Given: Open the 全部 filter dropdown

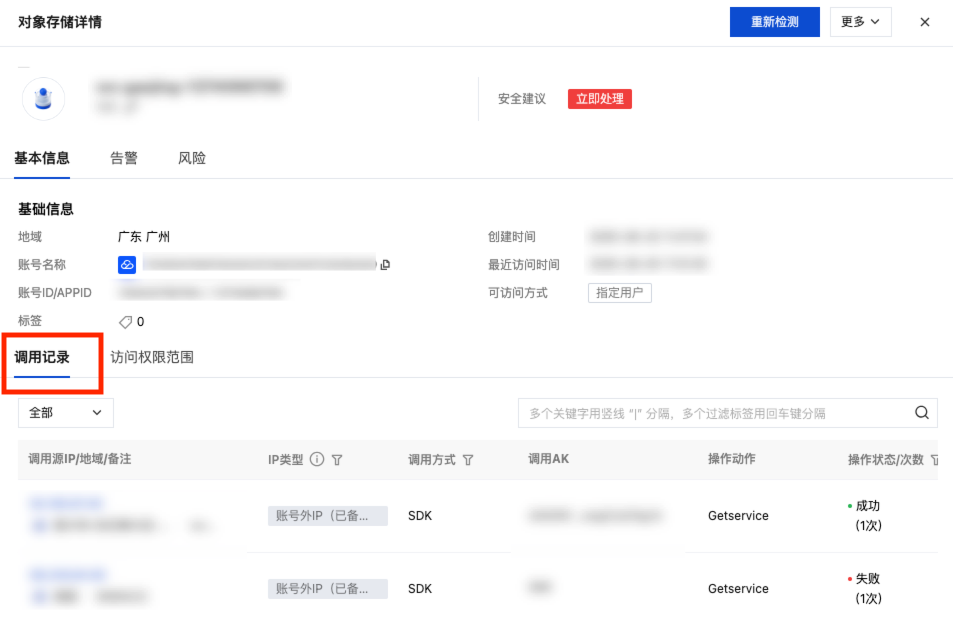Looking at the screenshot, I should point(66,413).
